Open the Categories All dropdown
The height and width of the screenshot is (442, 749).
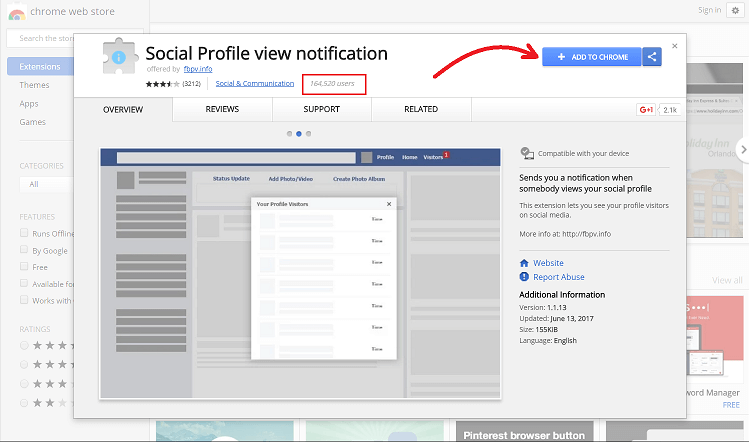pos(40,184)
